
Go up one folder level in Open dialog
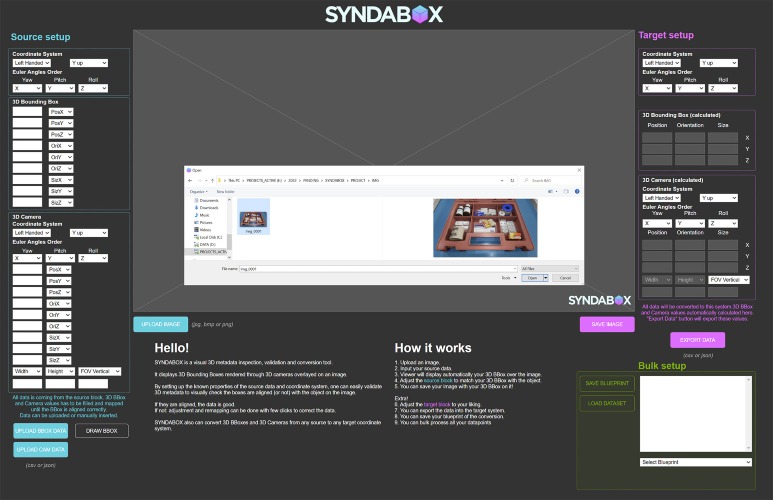pyautogui.click(x=212, y=180)
